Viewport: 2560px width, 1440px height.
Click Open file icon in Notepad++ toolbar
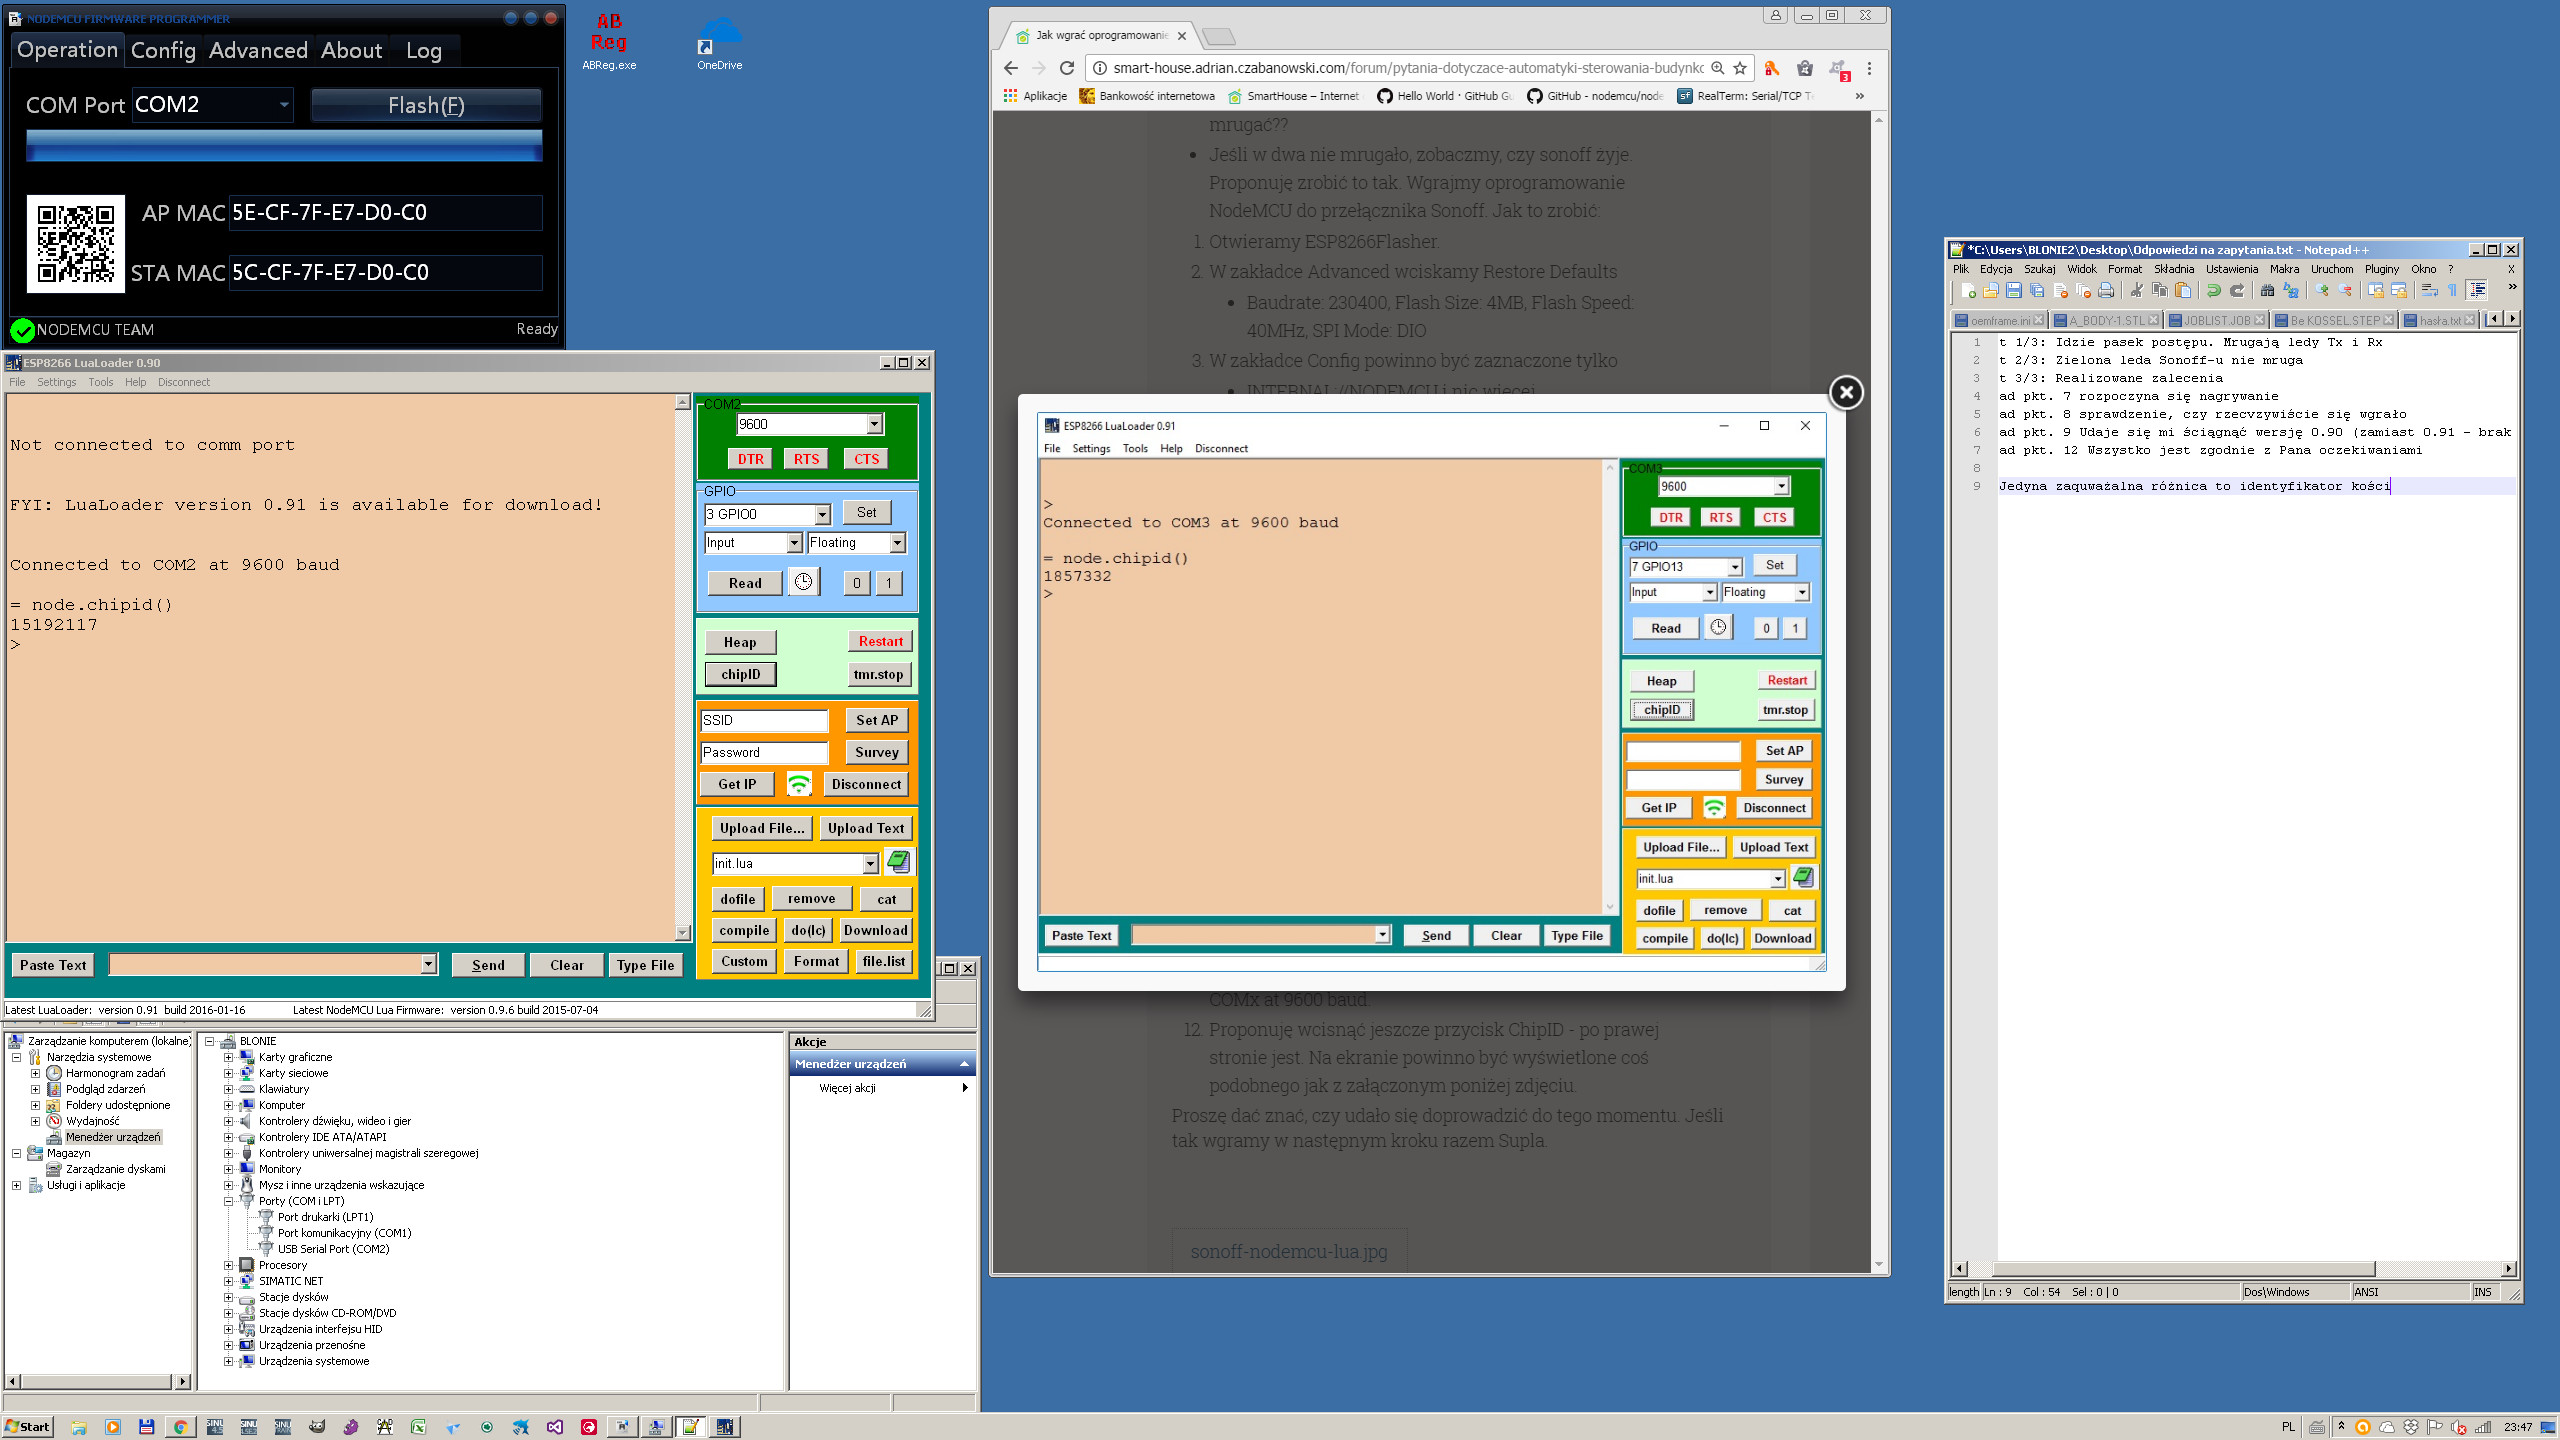point(1991,290)
